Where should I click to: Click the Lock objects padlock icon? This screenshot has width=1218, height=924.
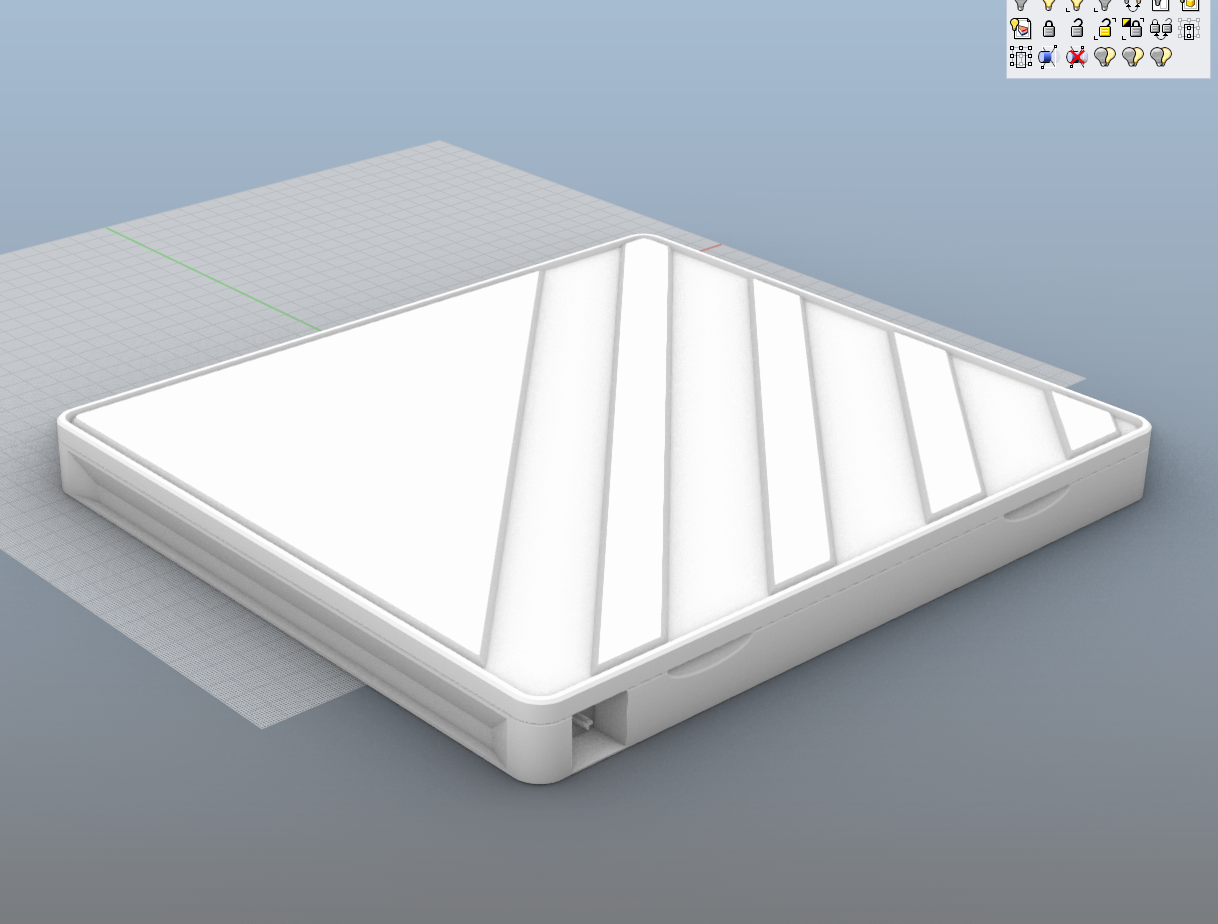(1049, 28)
